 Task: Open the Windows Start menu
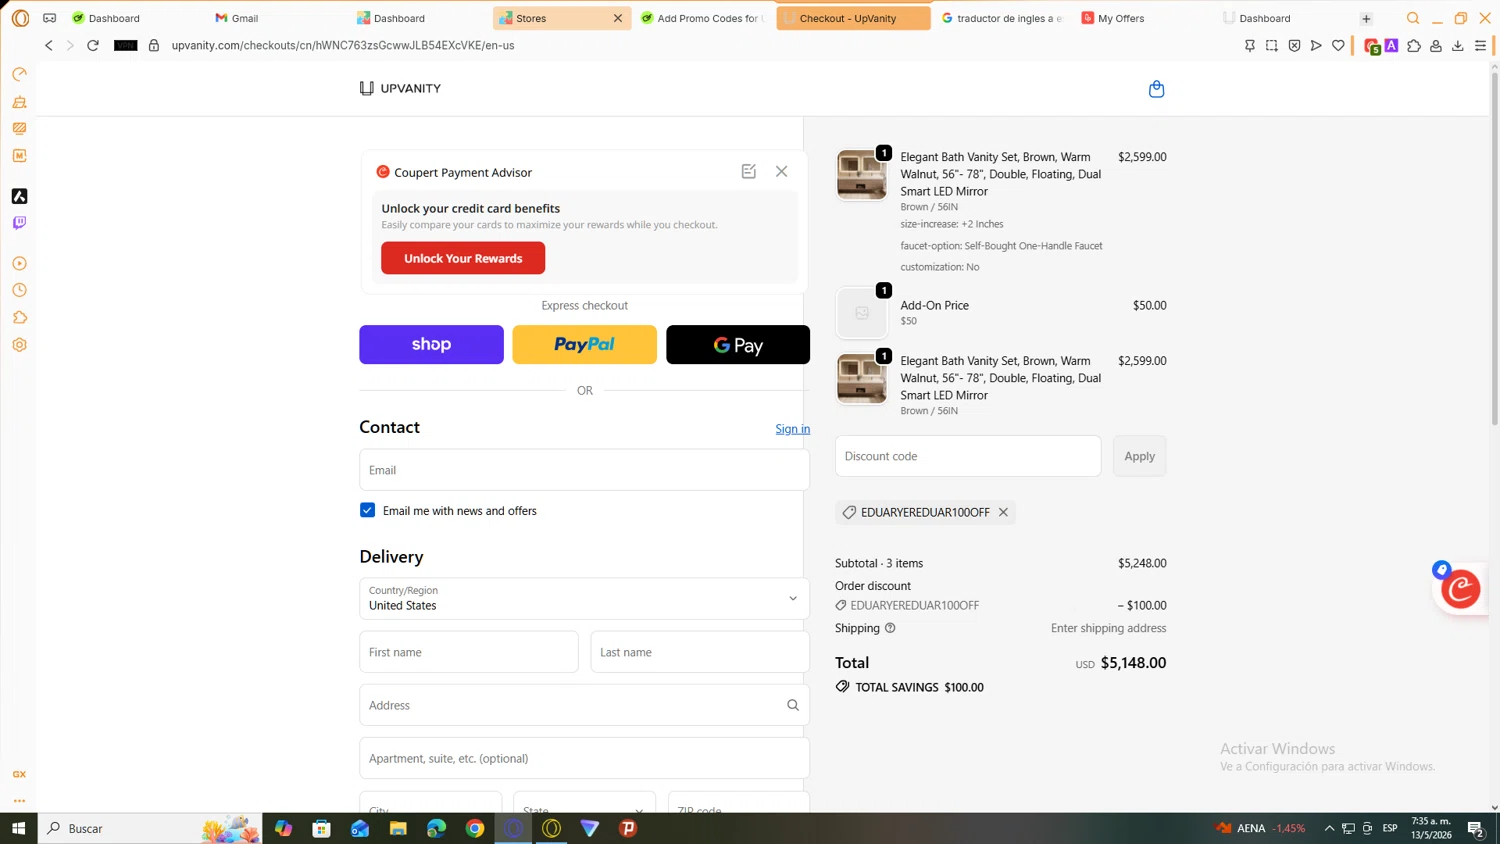(x=18, y=828)
